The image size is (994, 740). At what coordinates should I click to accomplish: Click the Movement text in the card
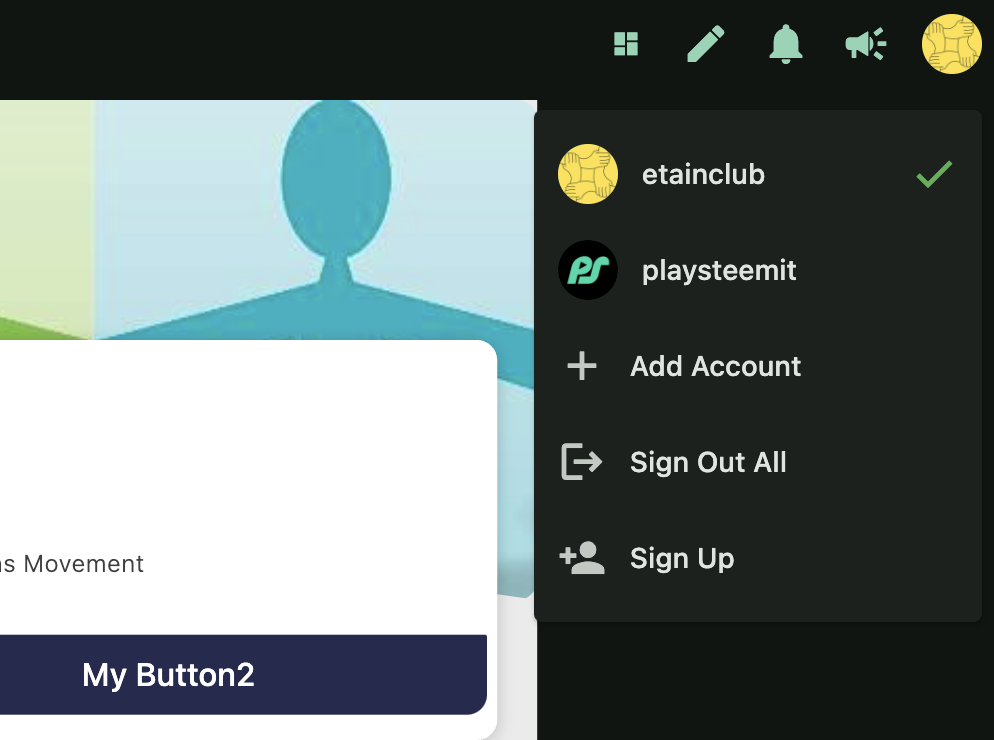tap(84, 564)
